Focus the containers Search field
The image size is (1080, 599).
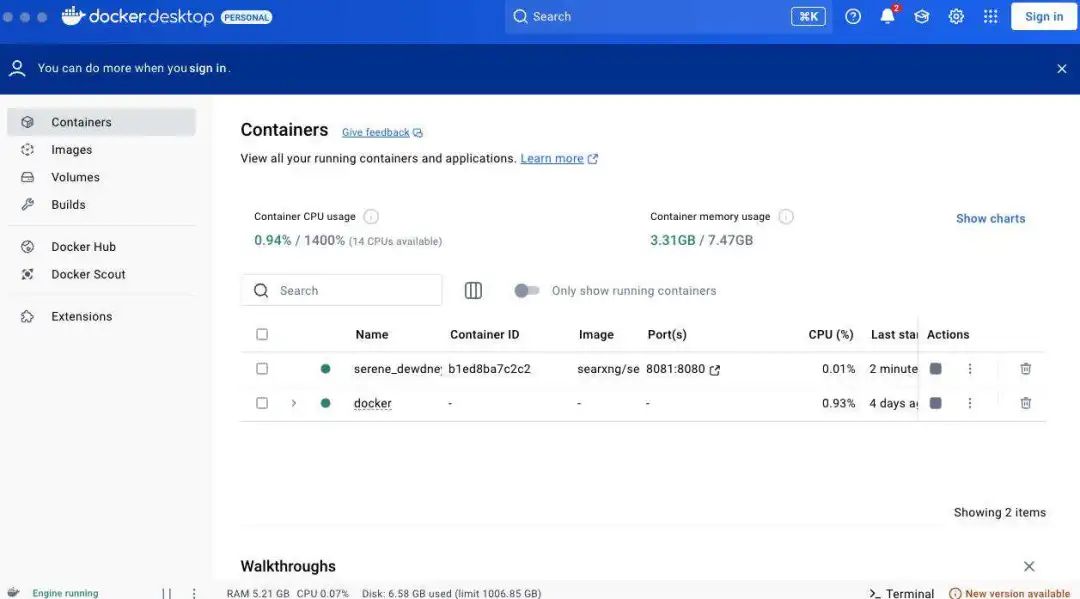click(342, 291)
